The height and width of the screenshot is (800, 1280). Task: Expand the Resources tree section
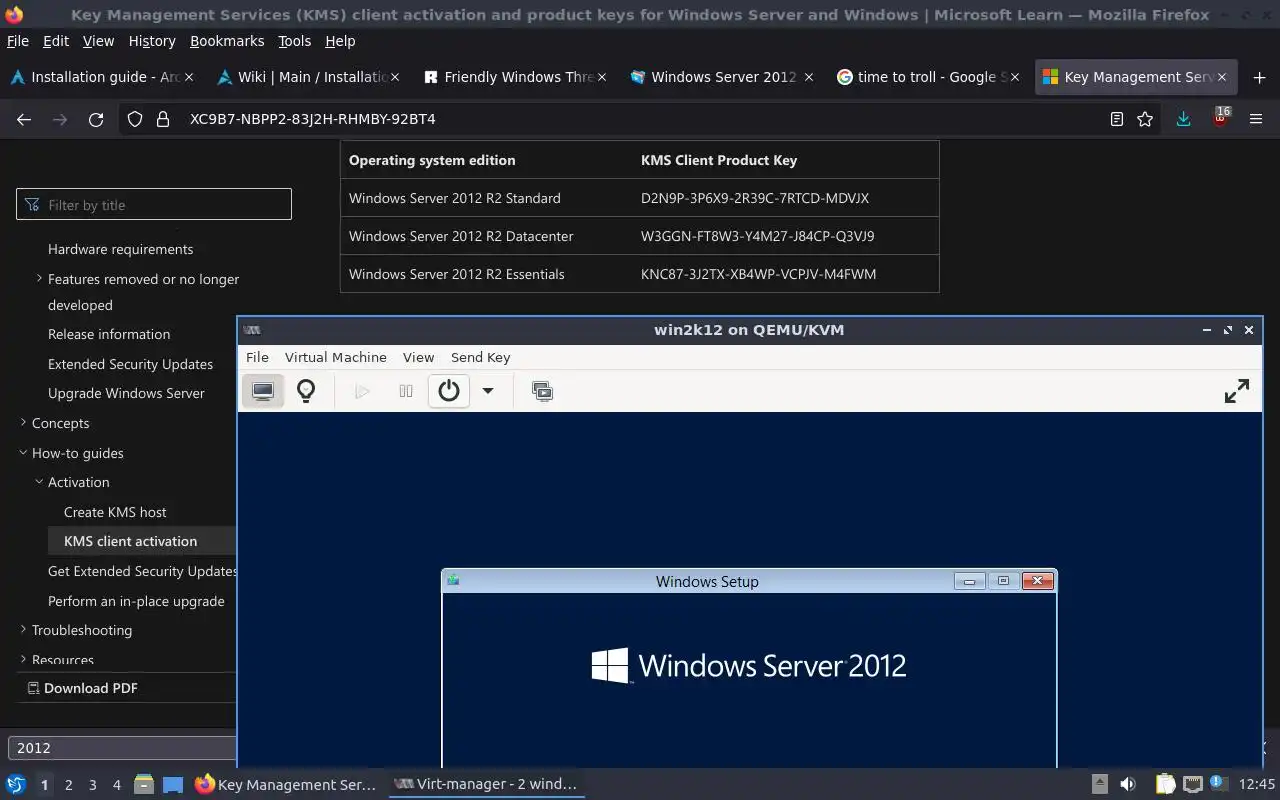click(x=23, y=660)
